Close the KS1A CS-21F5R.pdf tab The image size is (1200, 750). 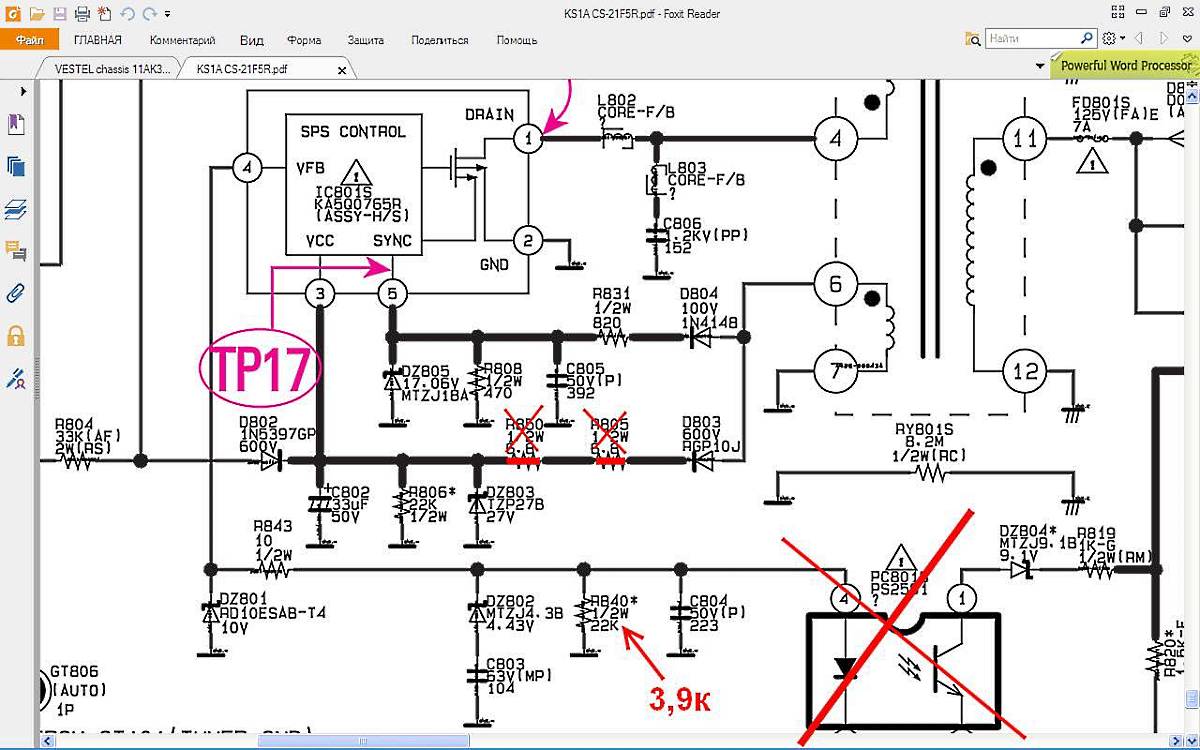[x=342, y=70]
